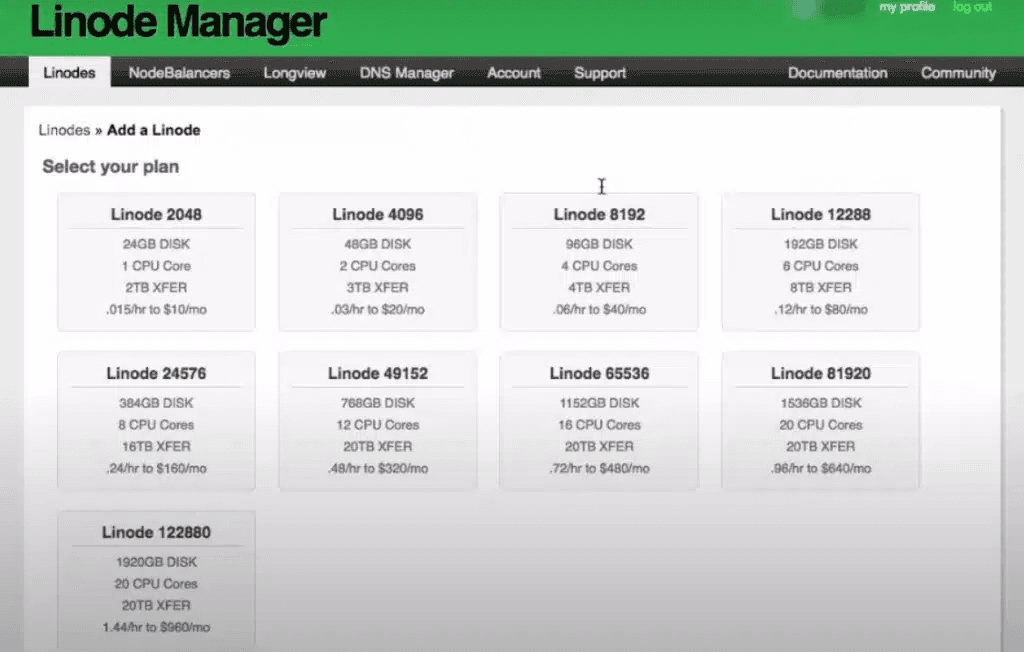Screen dimensions: 1024x652
Task: Click the 'Select your plan' heading
Action: click(x=110, y=167)
